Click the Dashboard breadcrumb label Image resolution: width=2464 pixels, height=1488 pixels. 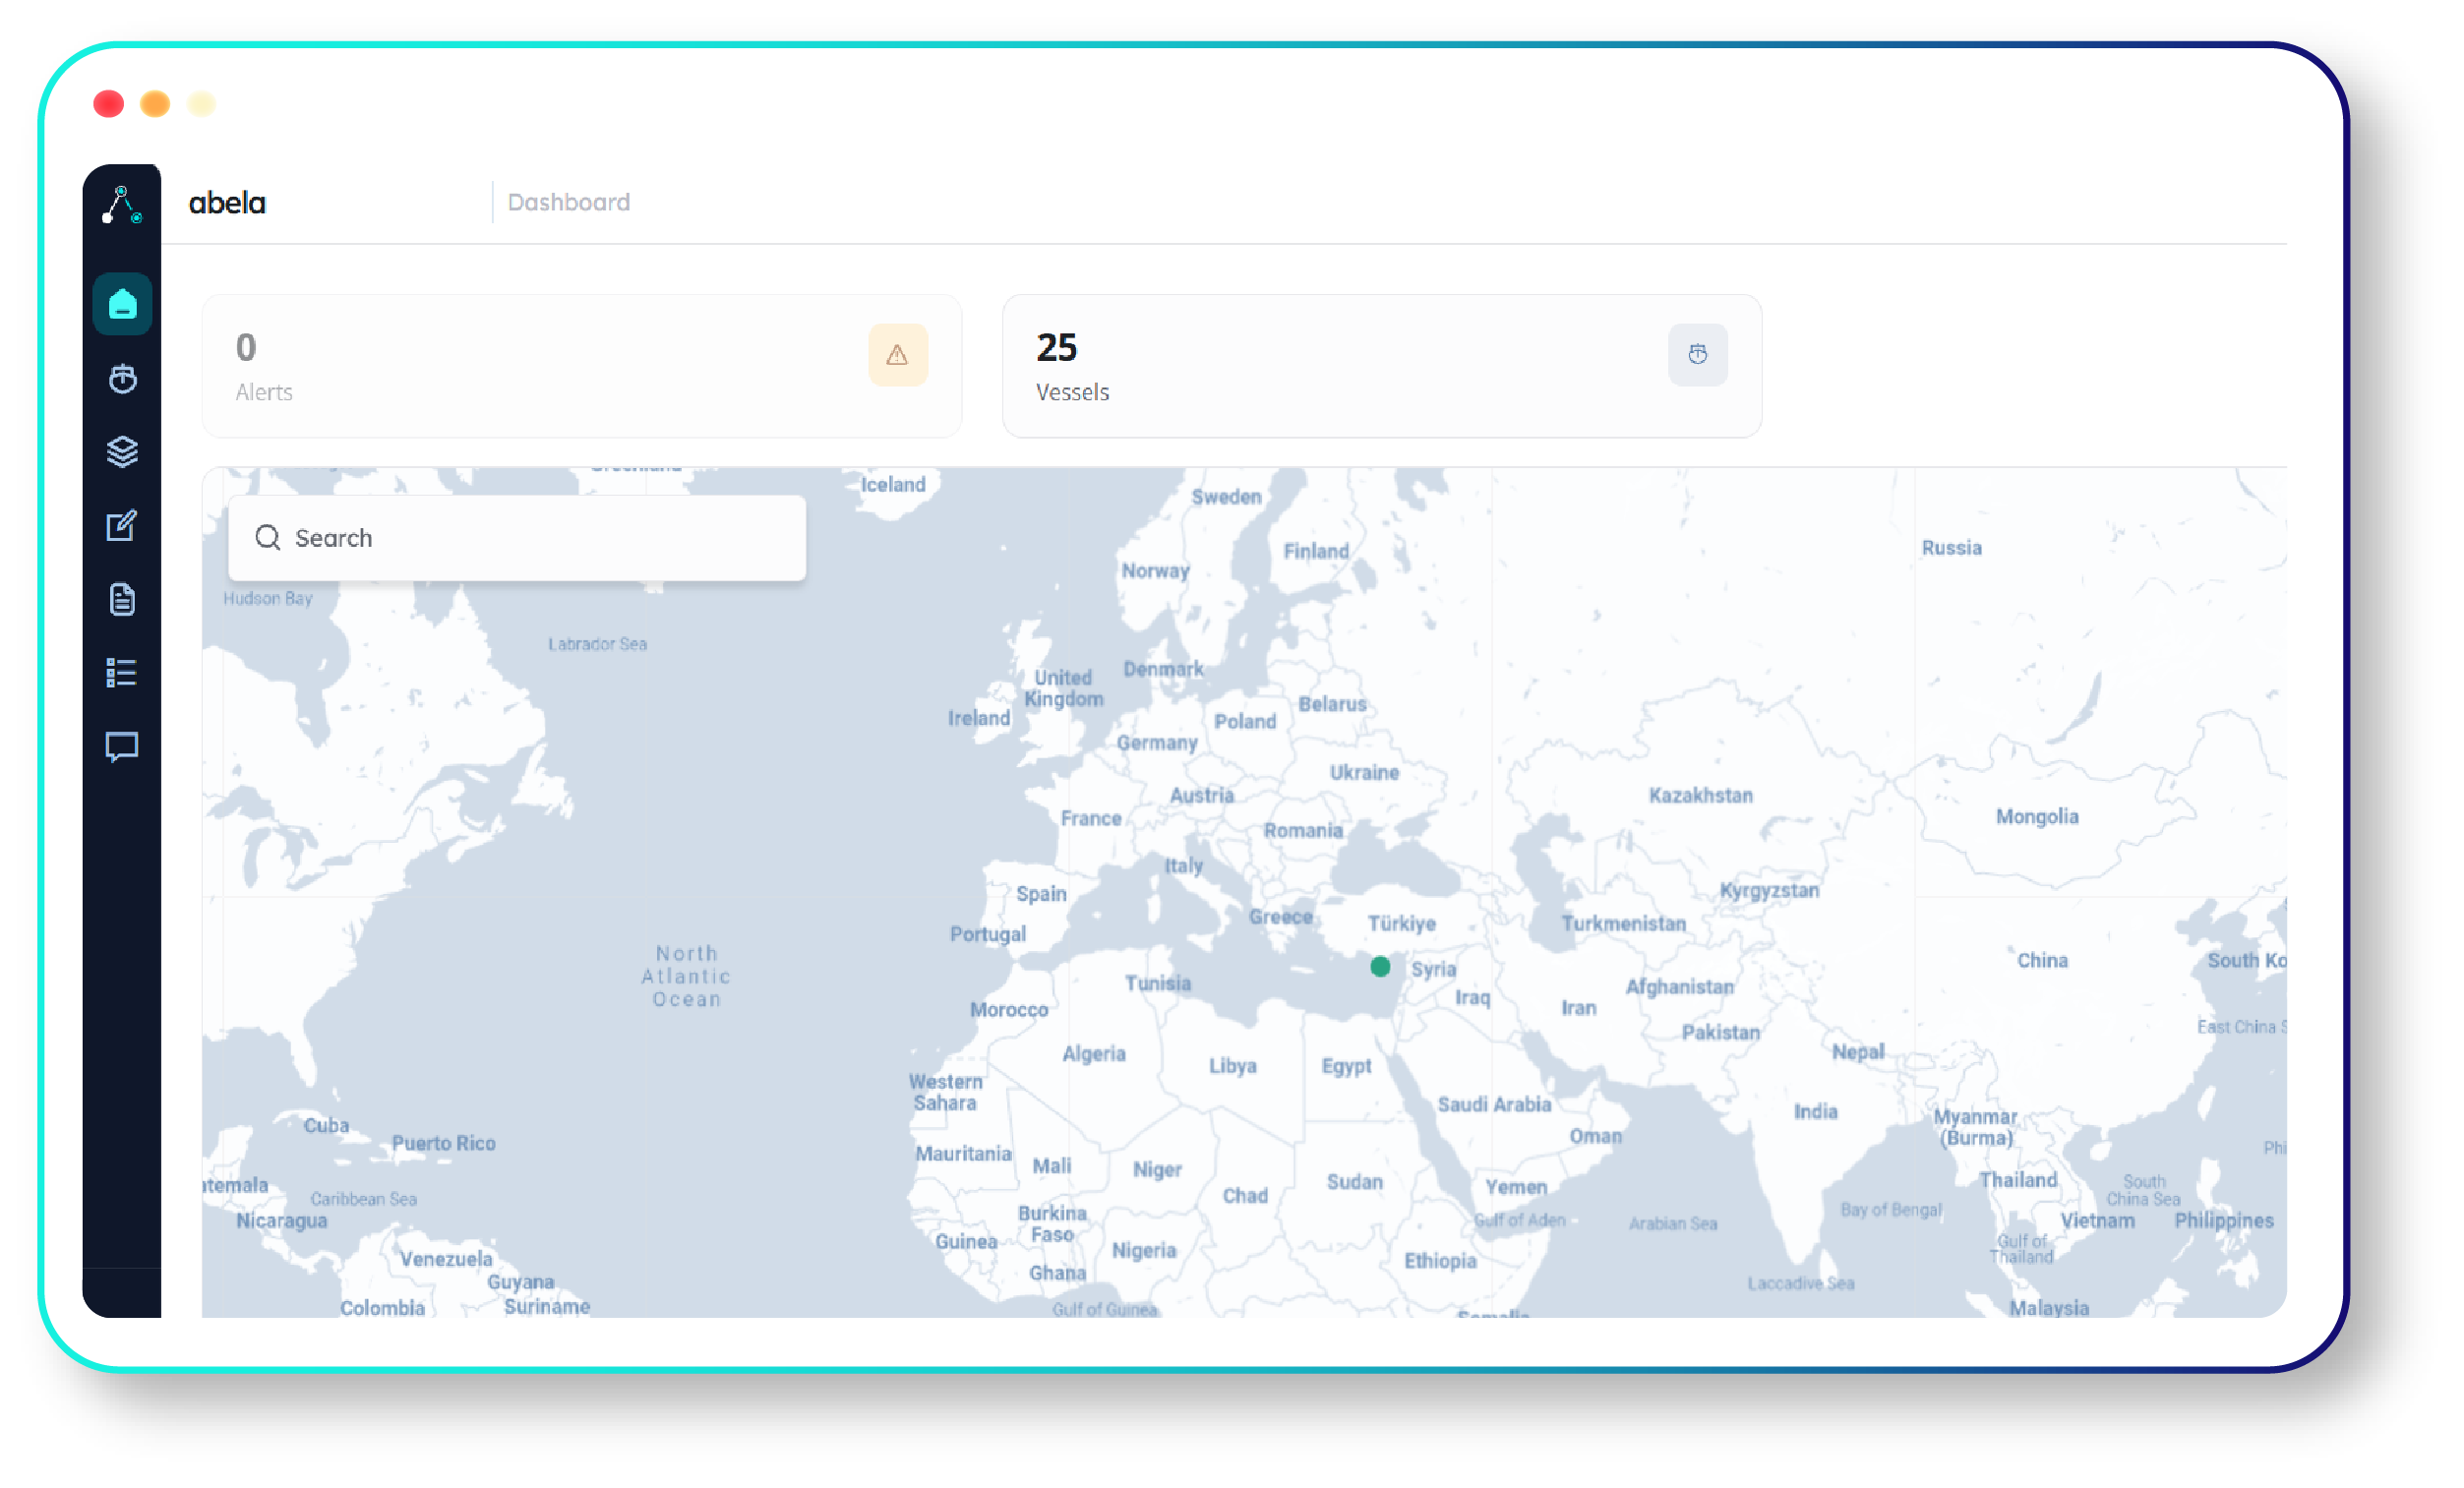pyautogui.click(x=569, y=202)
